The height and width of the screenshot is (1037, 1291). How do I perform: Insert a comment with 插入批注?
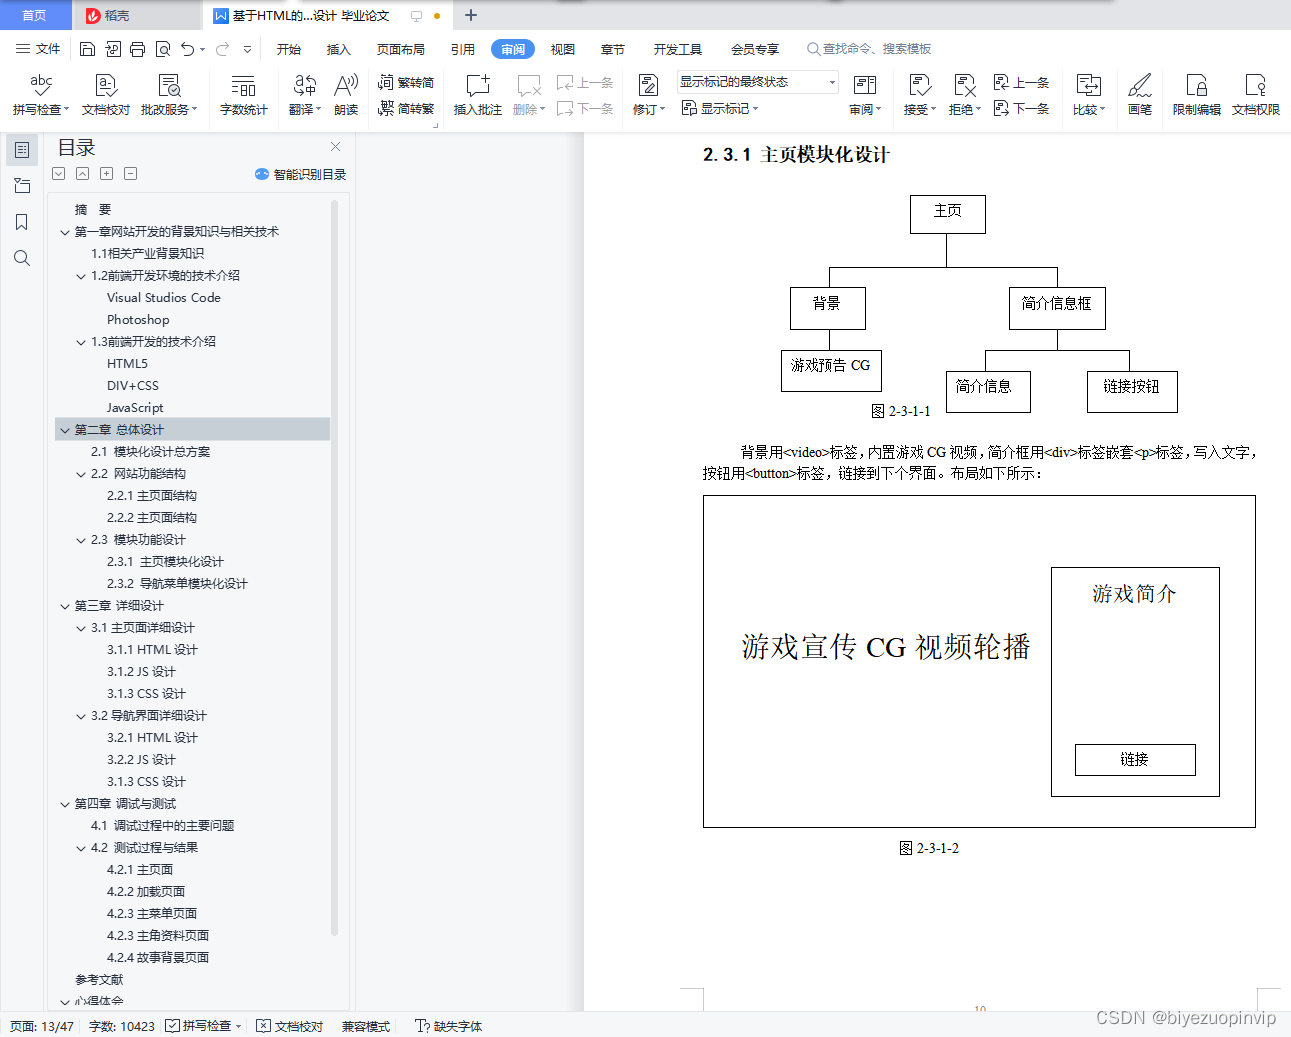(477, 95)
